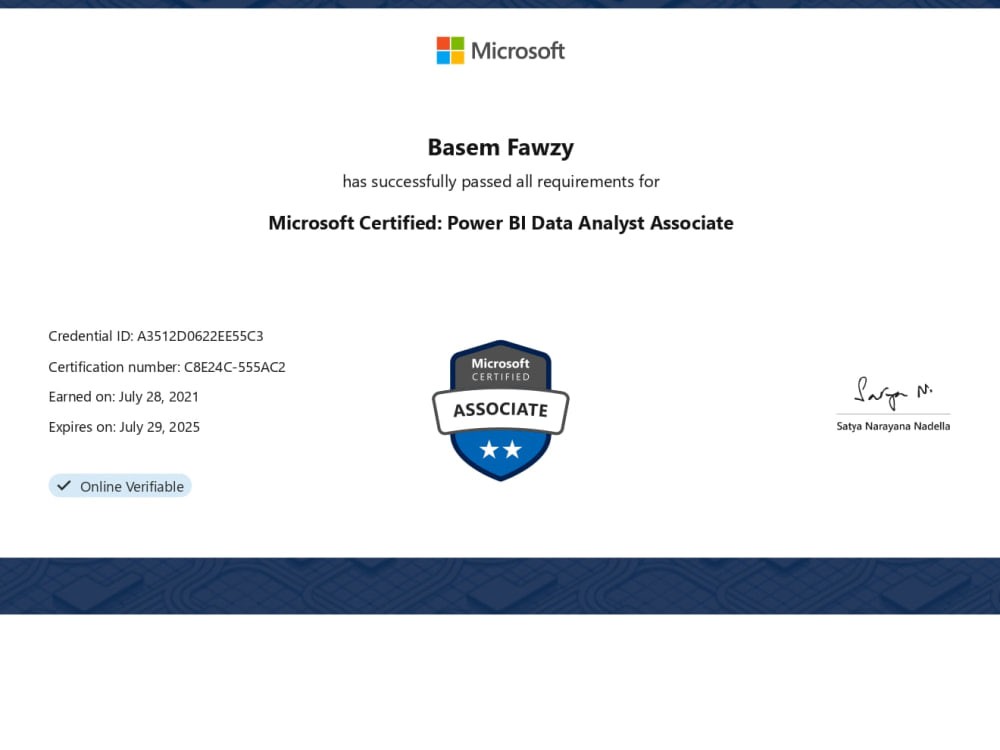Image resolution: width=1000 pixels, height=750 pixels.
Task: Click the left star on the shield
Action: coord(488,450)
